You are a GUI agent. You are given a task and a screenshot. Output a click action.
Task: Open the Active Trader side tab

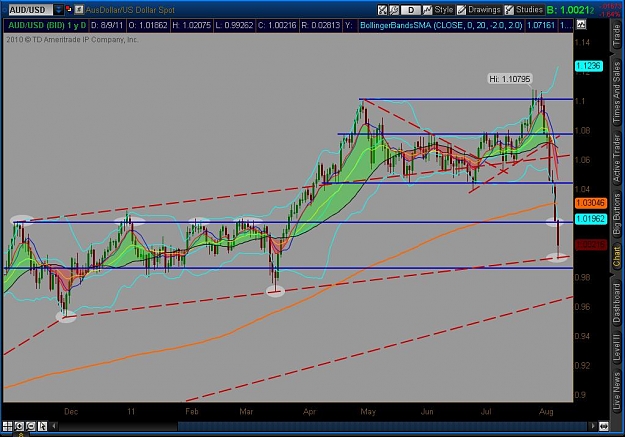617,158
